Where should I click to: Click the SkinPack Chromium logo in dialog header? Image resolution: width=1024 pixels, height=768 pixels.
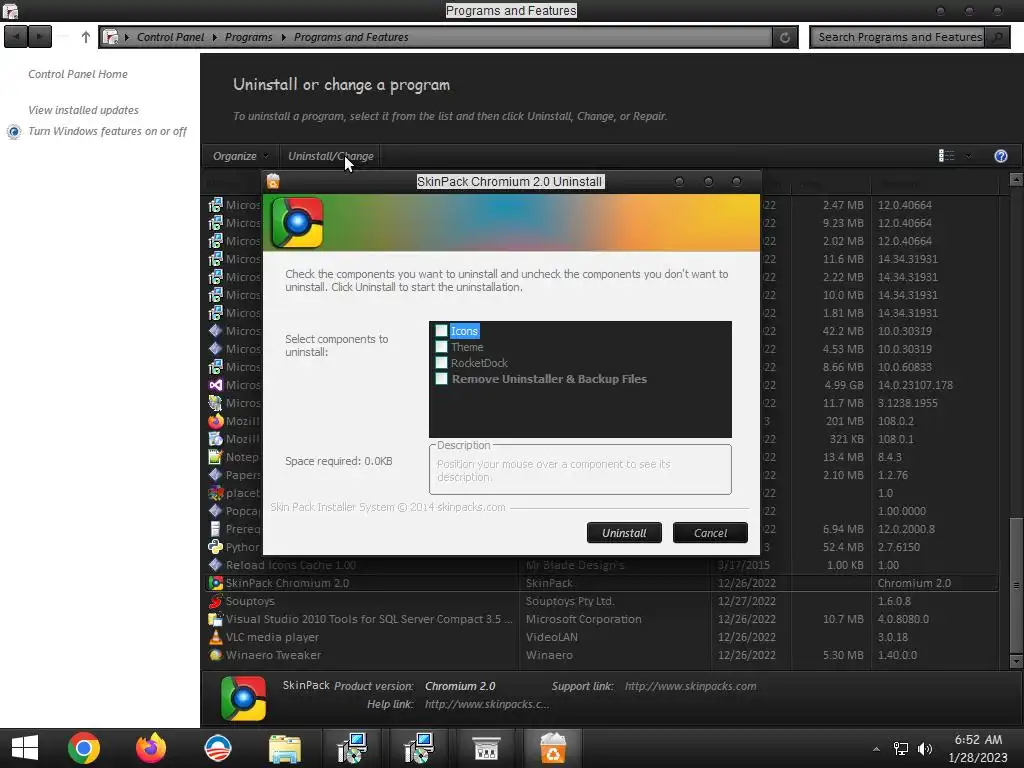[297, 223]
